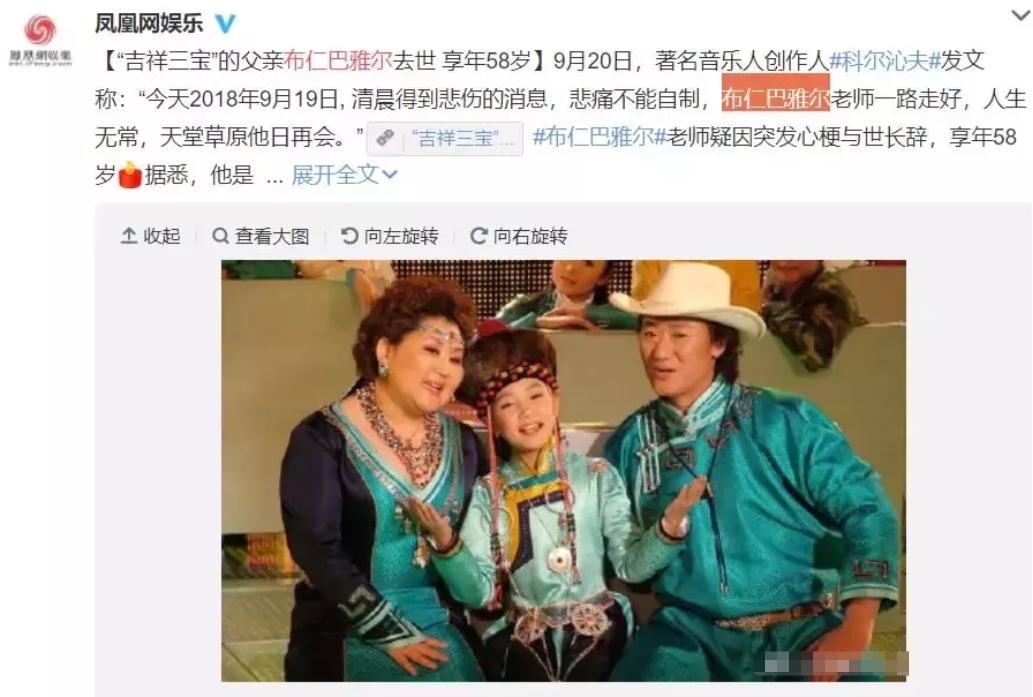Click the 凤凰网娱乐 profile avatar logo

click(40, 40)
